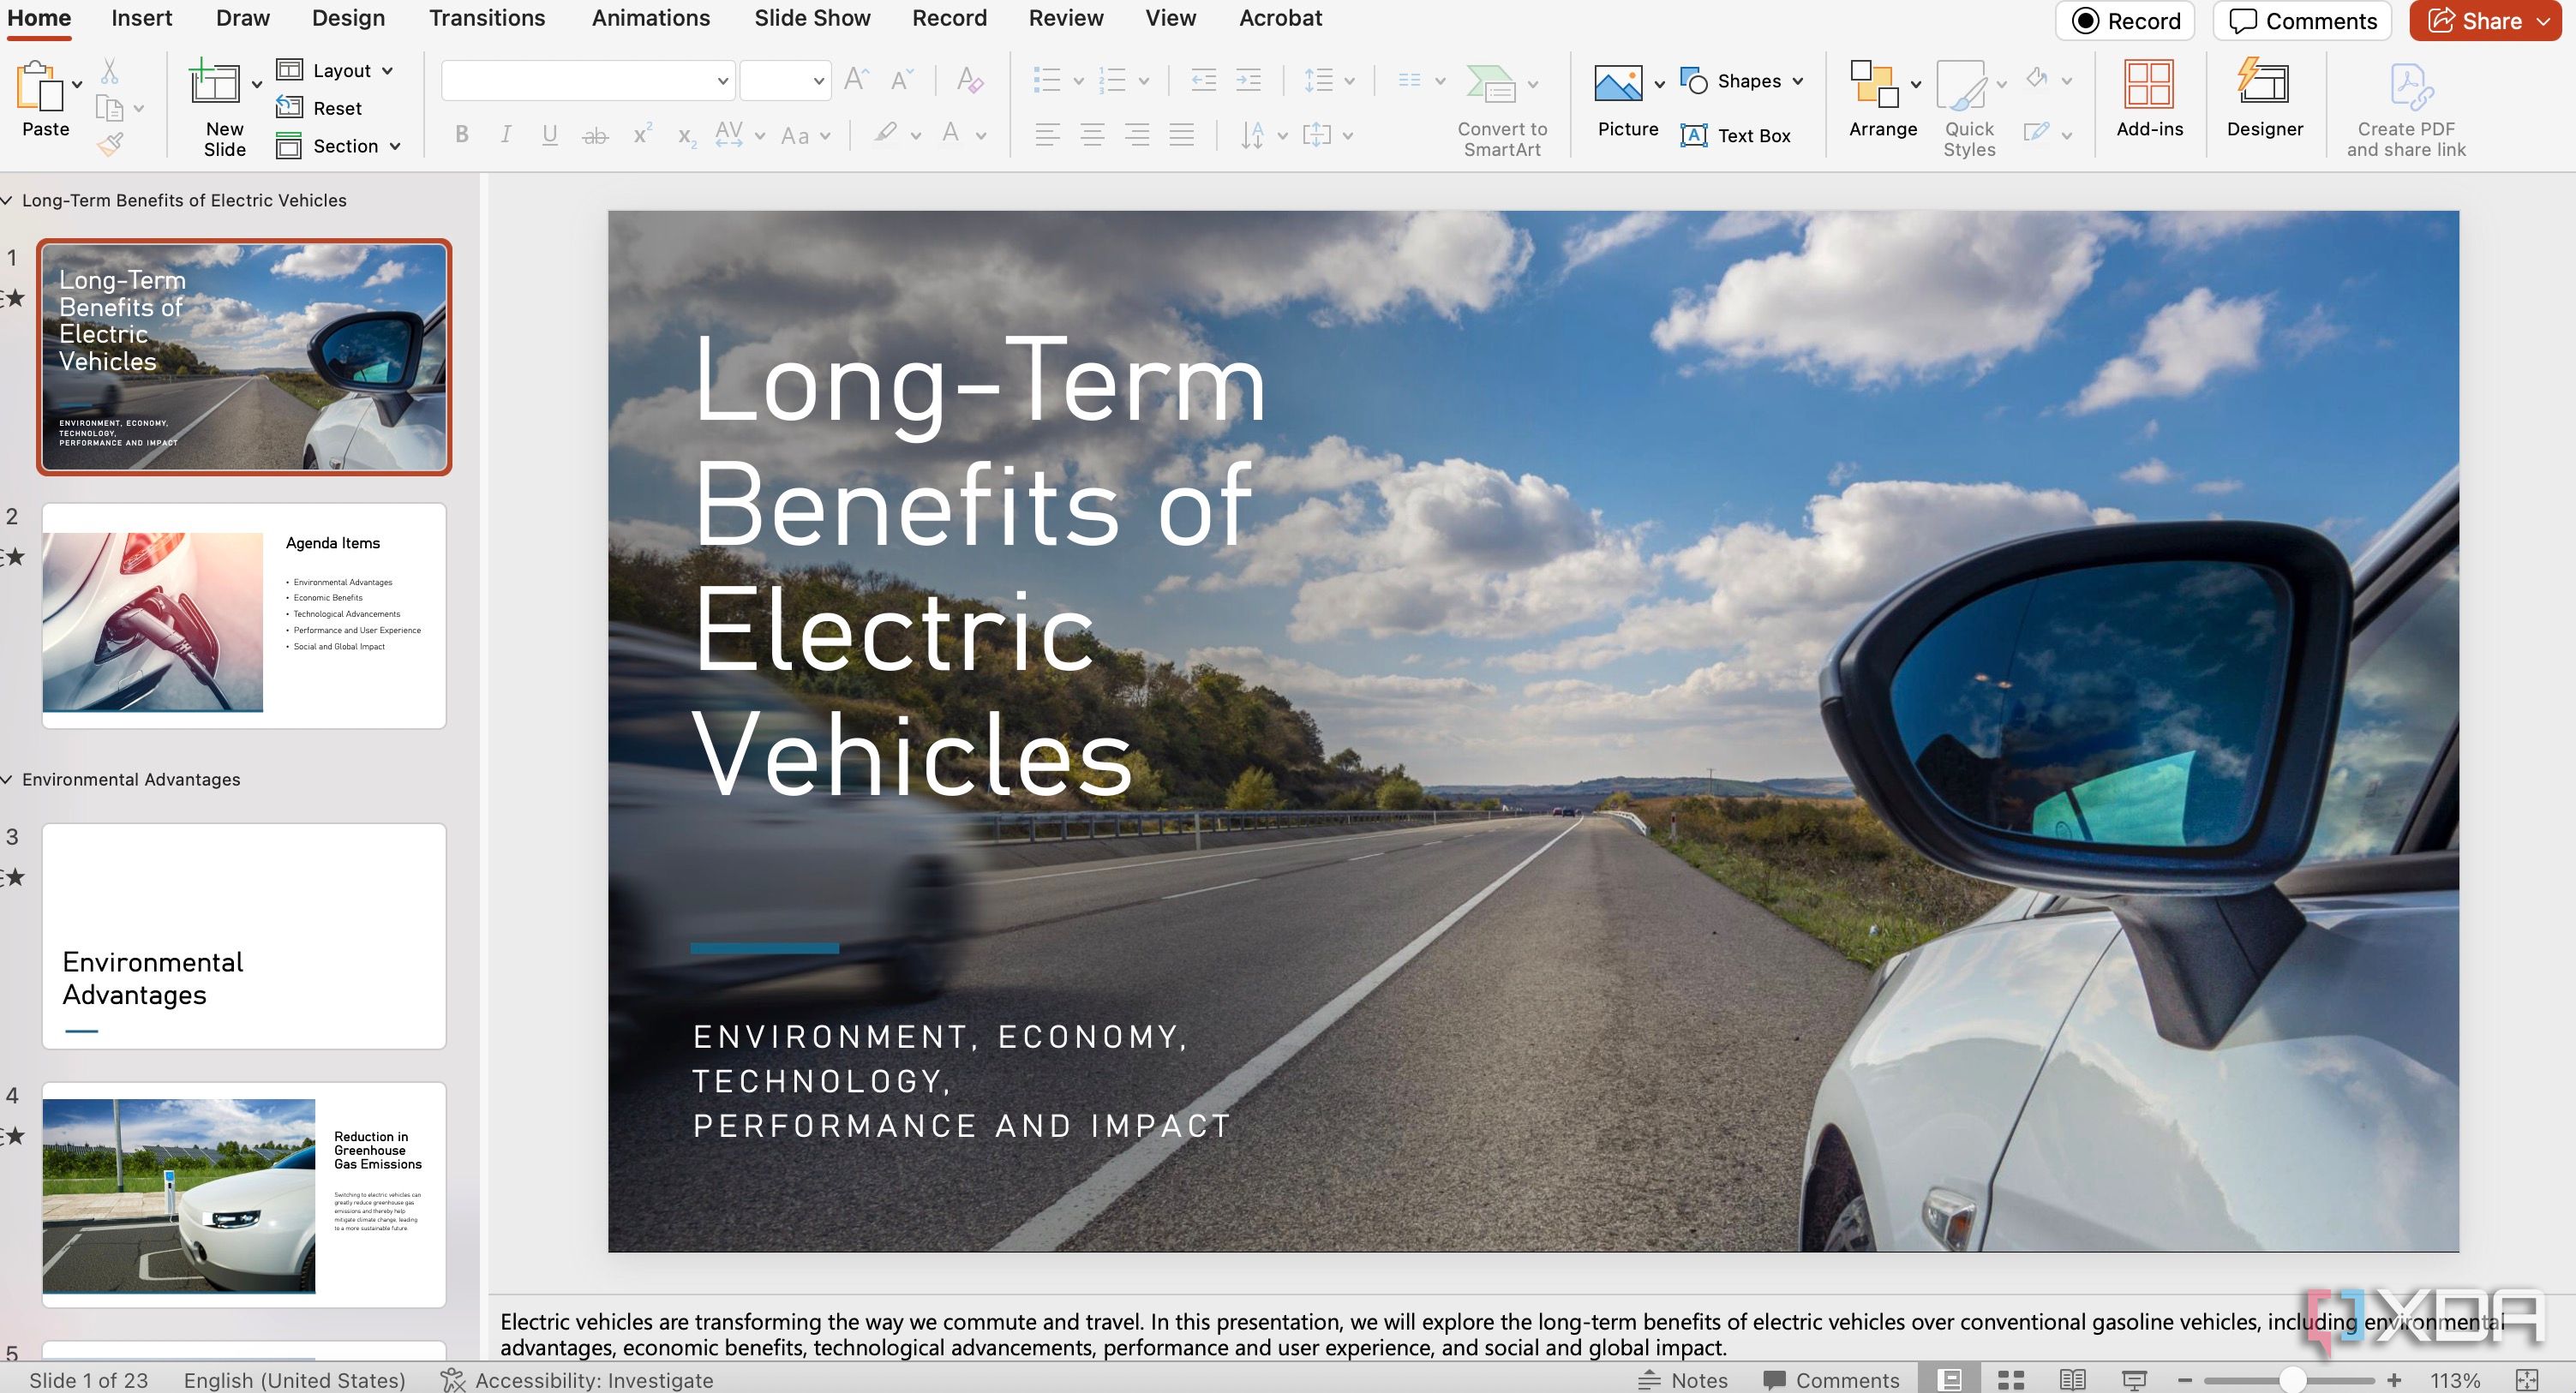This screenshot has height=1393, width=2576.
Task: Click Convert to SmartArt
Action: (x=1500, y=110)
